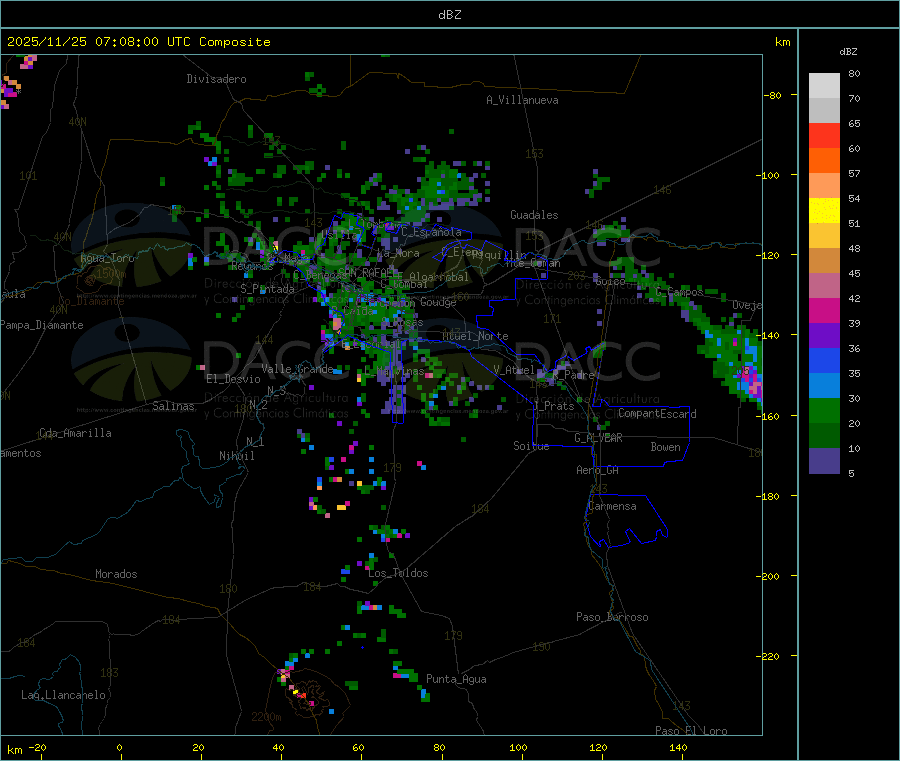Select the Nihuil location label
Image resolution: width=900 pixels, height=761 pixels.
(x=236, y=456)
